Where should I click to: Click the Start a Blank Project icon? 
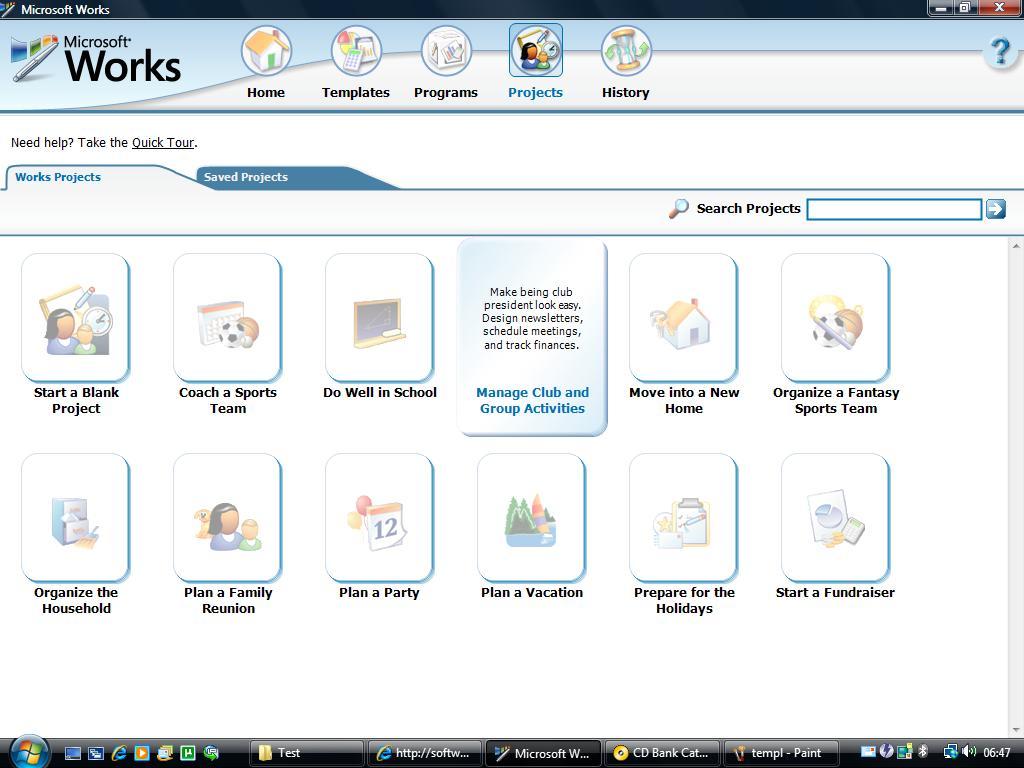(x=76, y=317)
